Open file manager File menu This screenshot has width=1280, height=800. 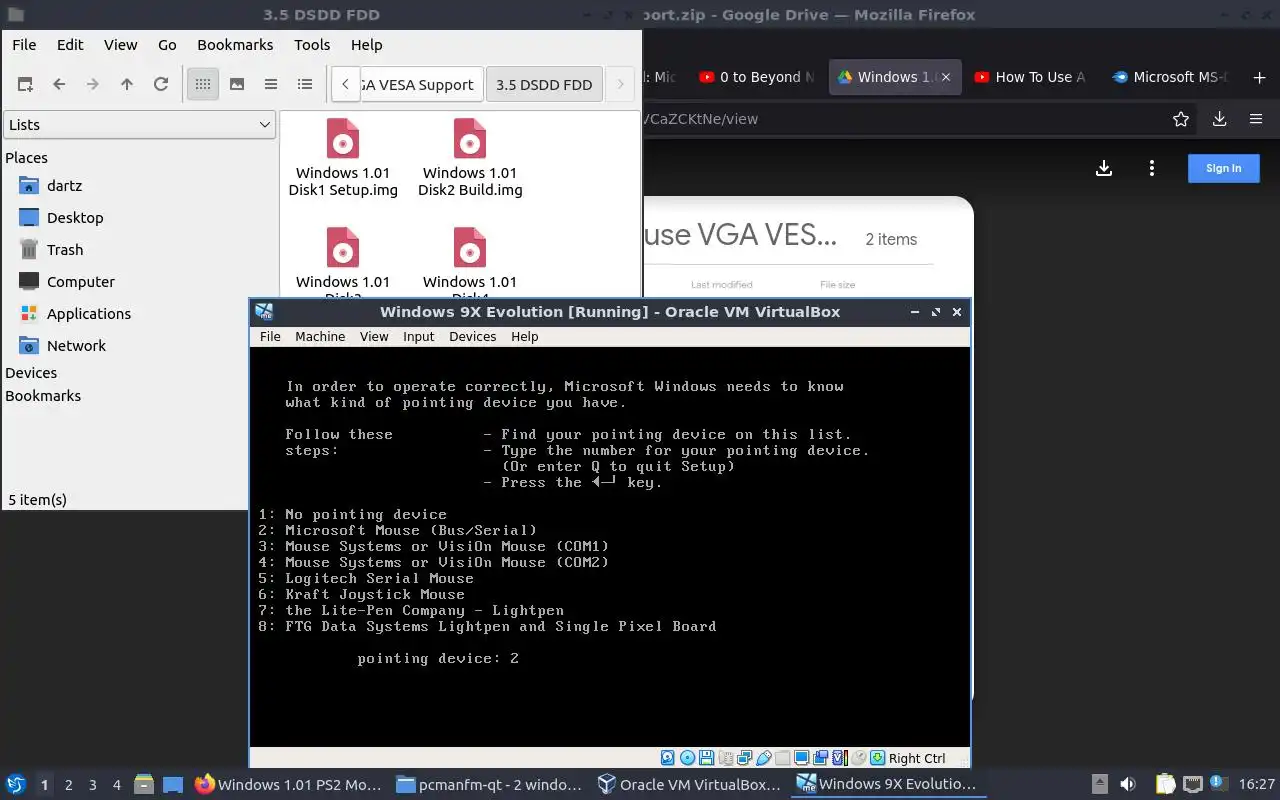click(x=24, y=45)
